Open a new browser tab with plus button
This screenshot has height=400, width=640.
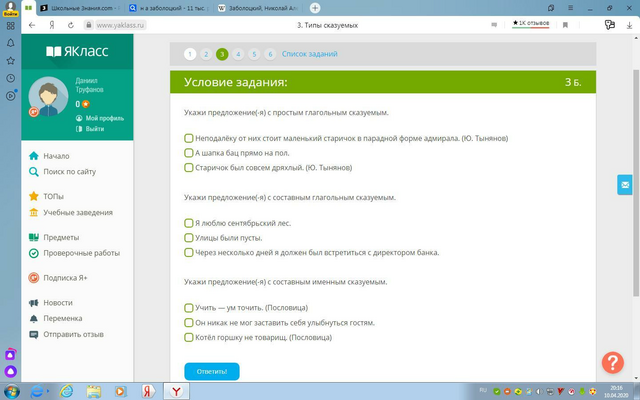tap(315, 8)
